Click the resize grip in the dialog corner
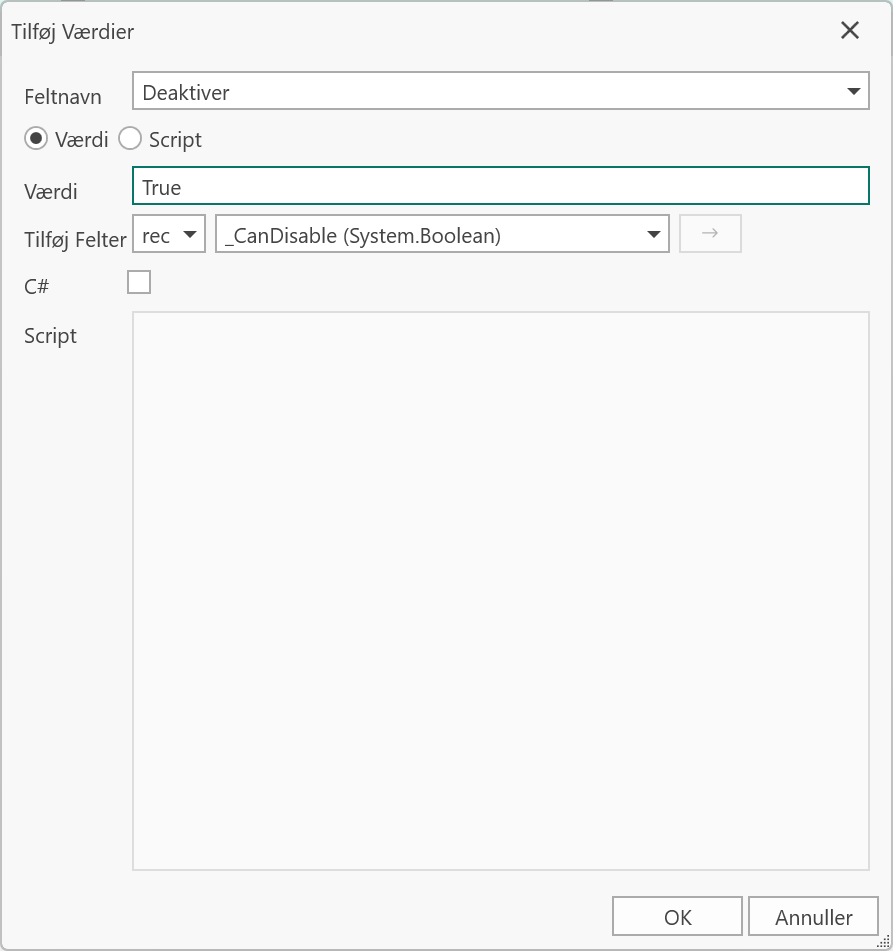 884,942
